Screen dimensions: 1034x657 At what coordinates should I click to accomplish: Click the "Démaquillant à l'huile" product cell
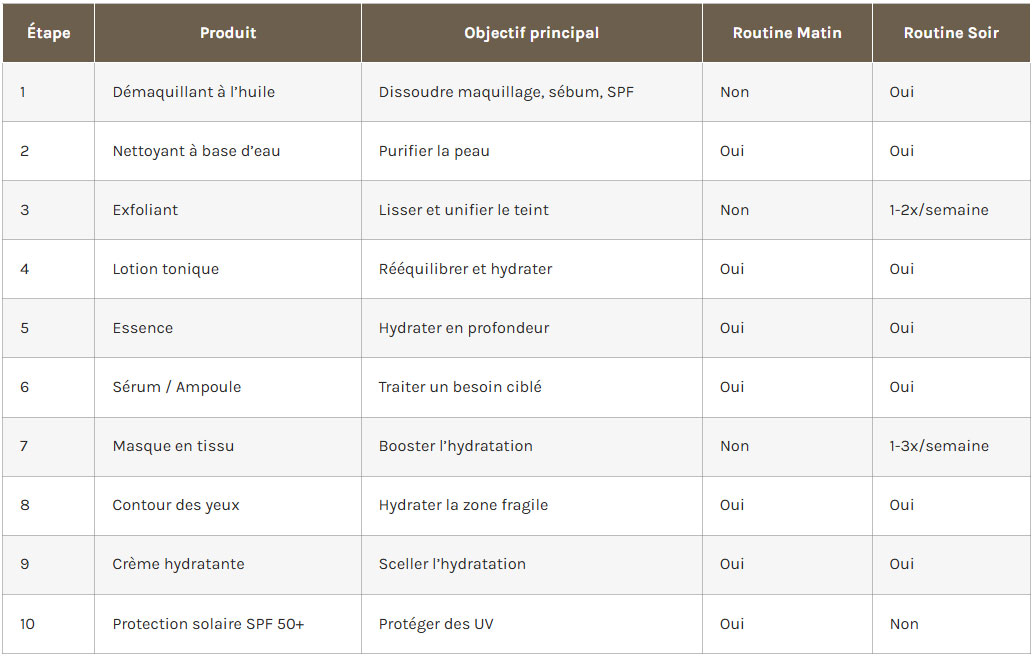pyautogui.click(x=193, y=92)
